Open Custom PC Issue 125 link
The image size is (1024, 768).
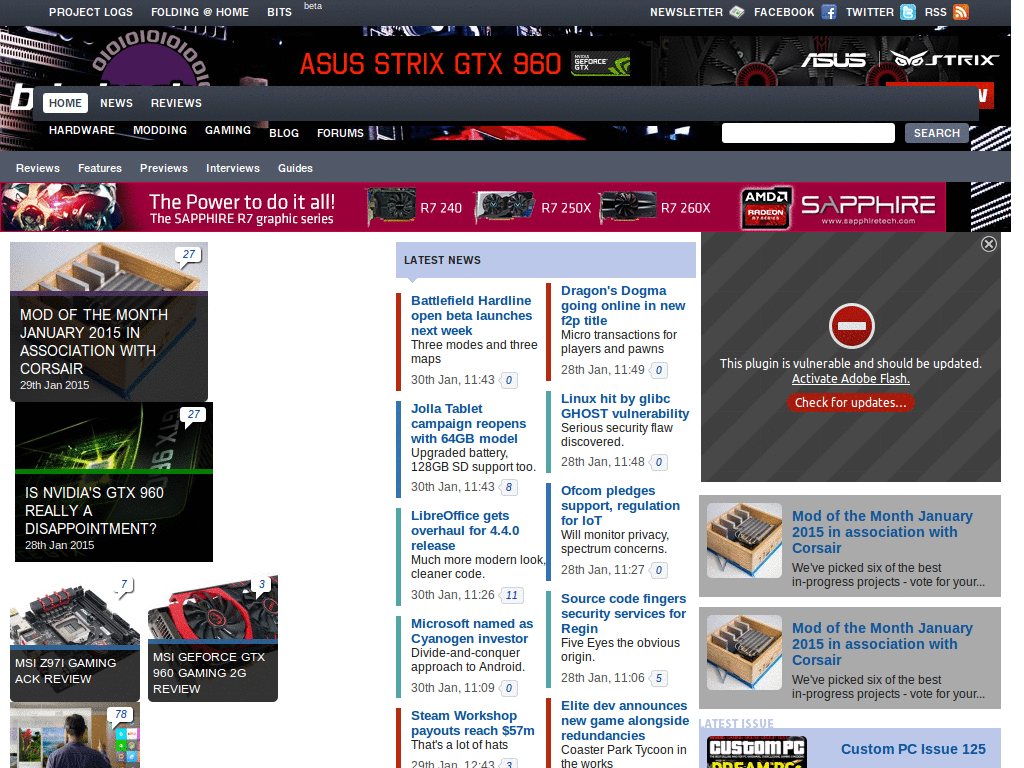[913, 749]
